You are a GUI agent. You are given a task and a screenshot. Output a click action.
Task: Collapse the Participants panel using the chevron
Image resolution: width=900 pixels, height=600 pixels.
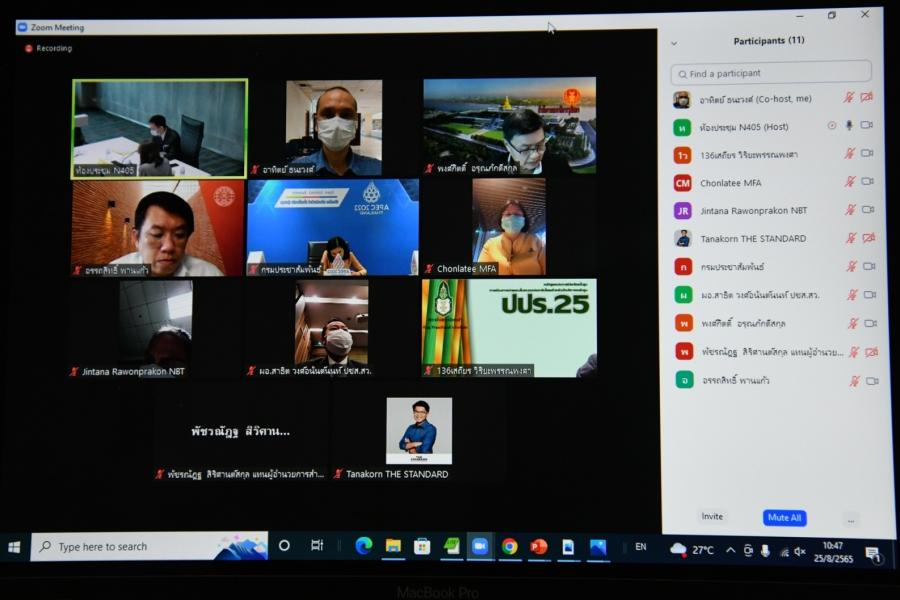(x=674, y=43)
